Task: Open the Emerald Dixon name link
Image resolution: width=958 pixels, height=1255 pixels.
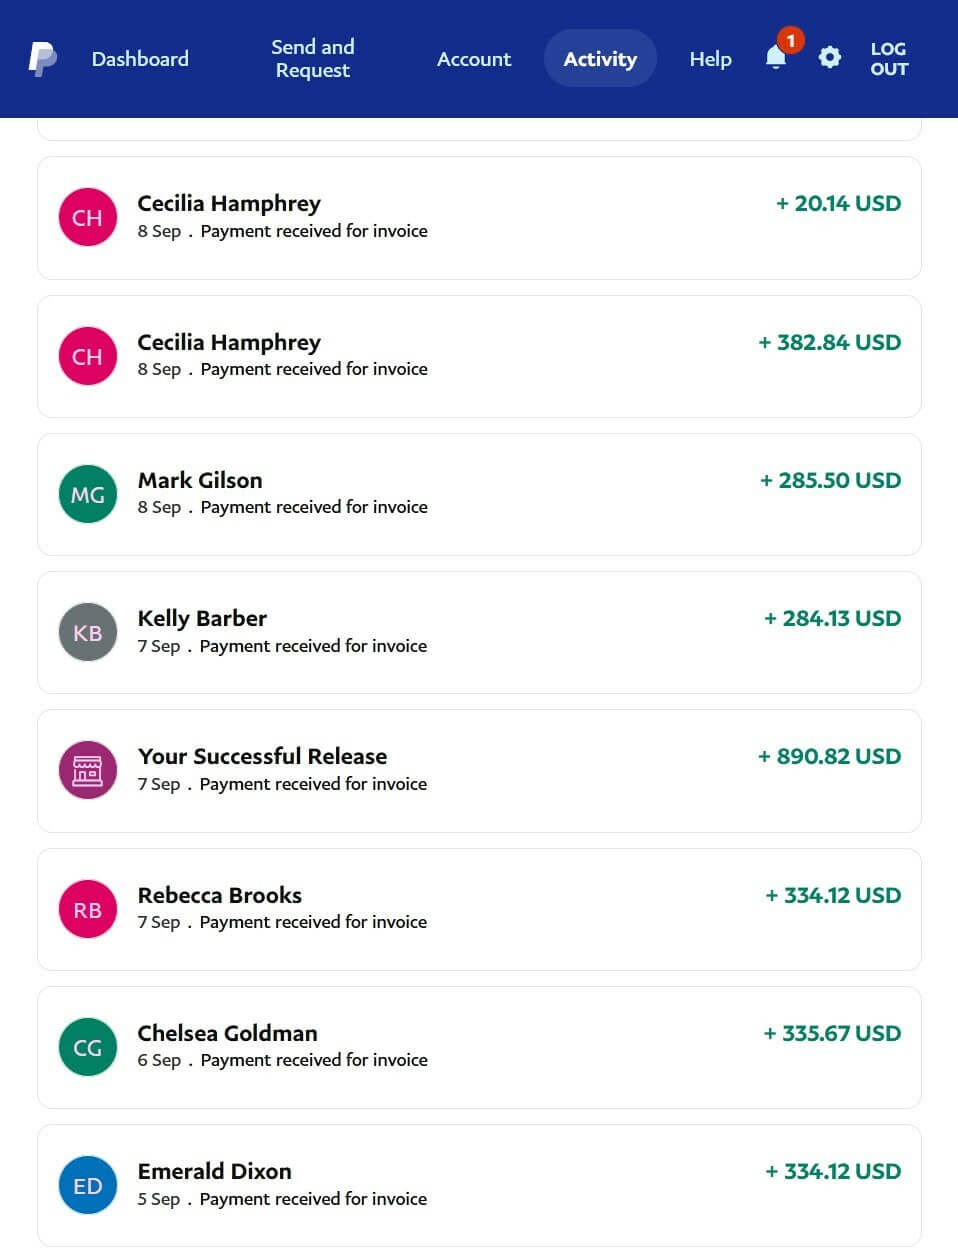Action: pyautogui.click(x=214, y=1171)
